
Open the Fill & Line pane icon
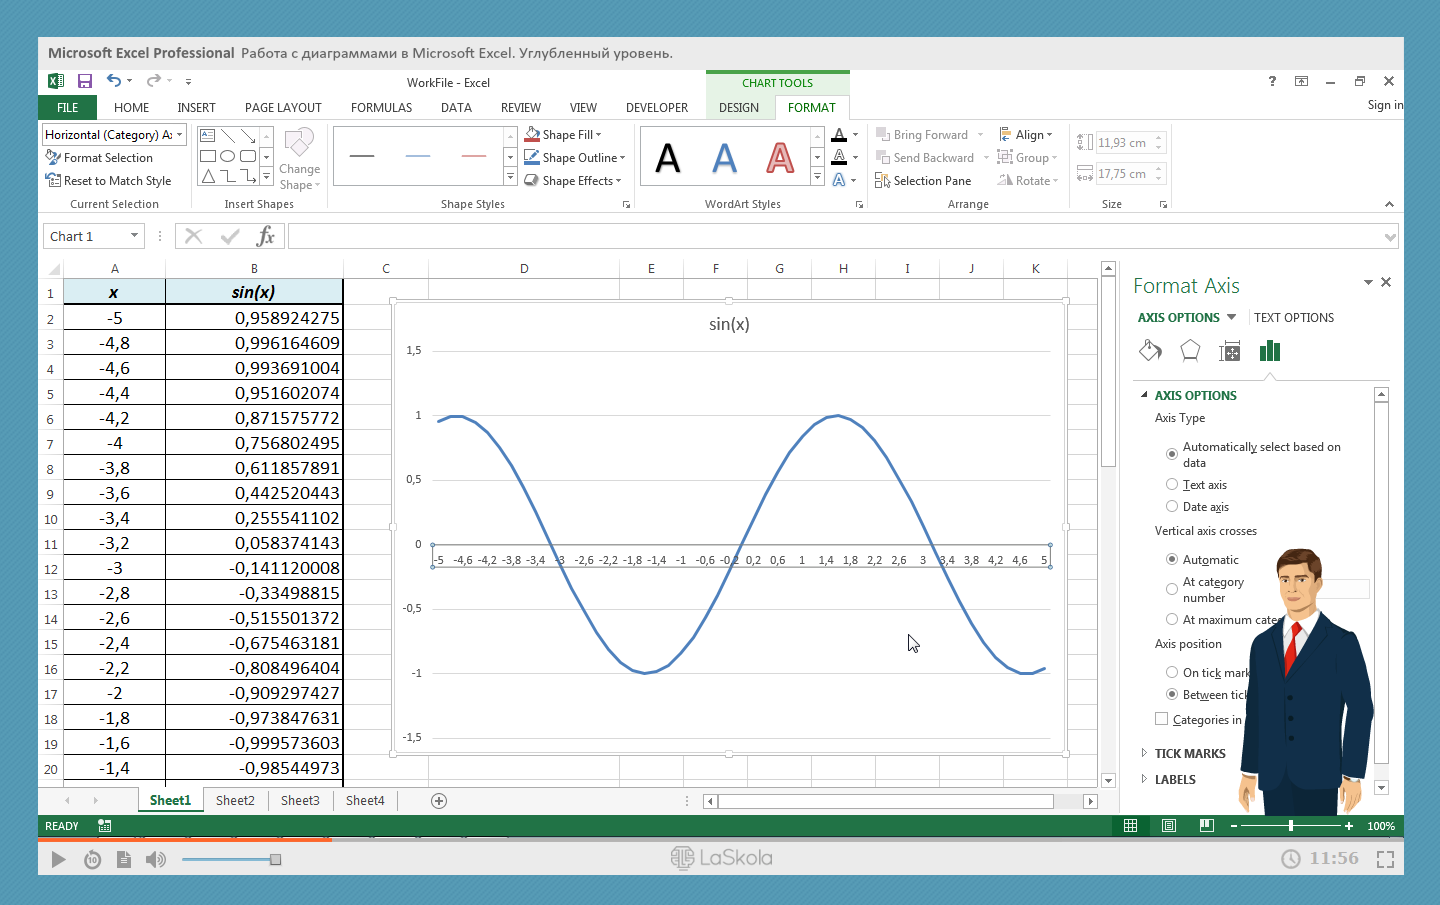(x=1150, y=350)
